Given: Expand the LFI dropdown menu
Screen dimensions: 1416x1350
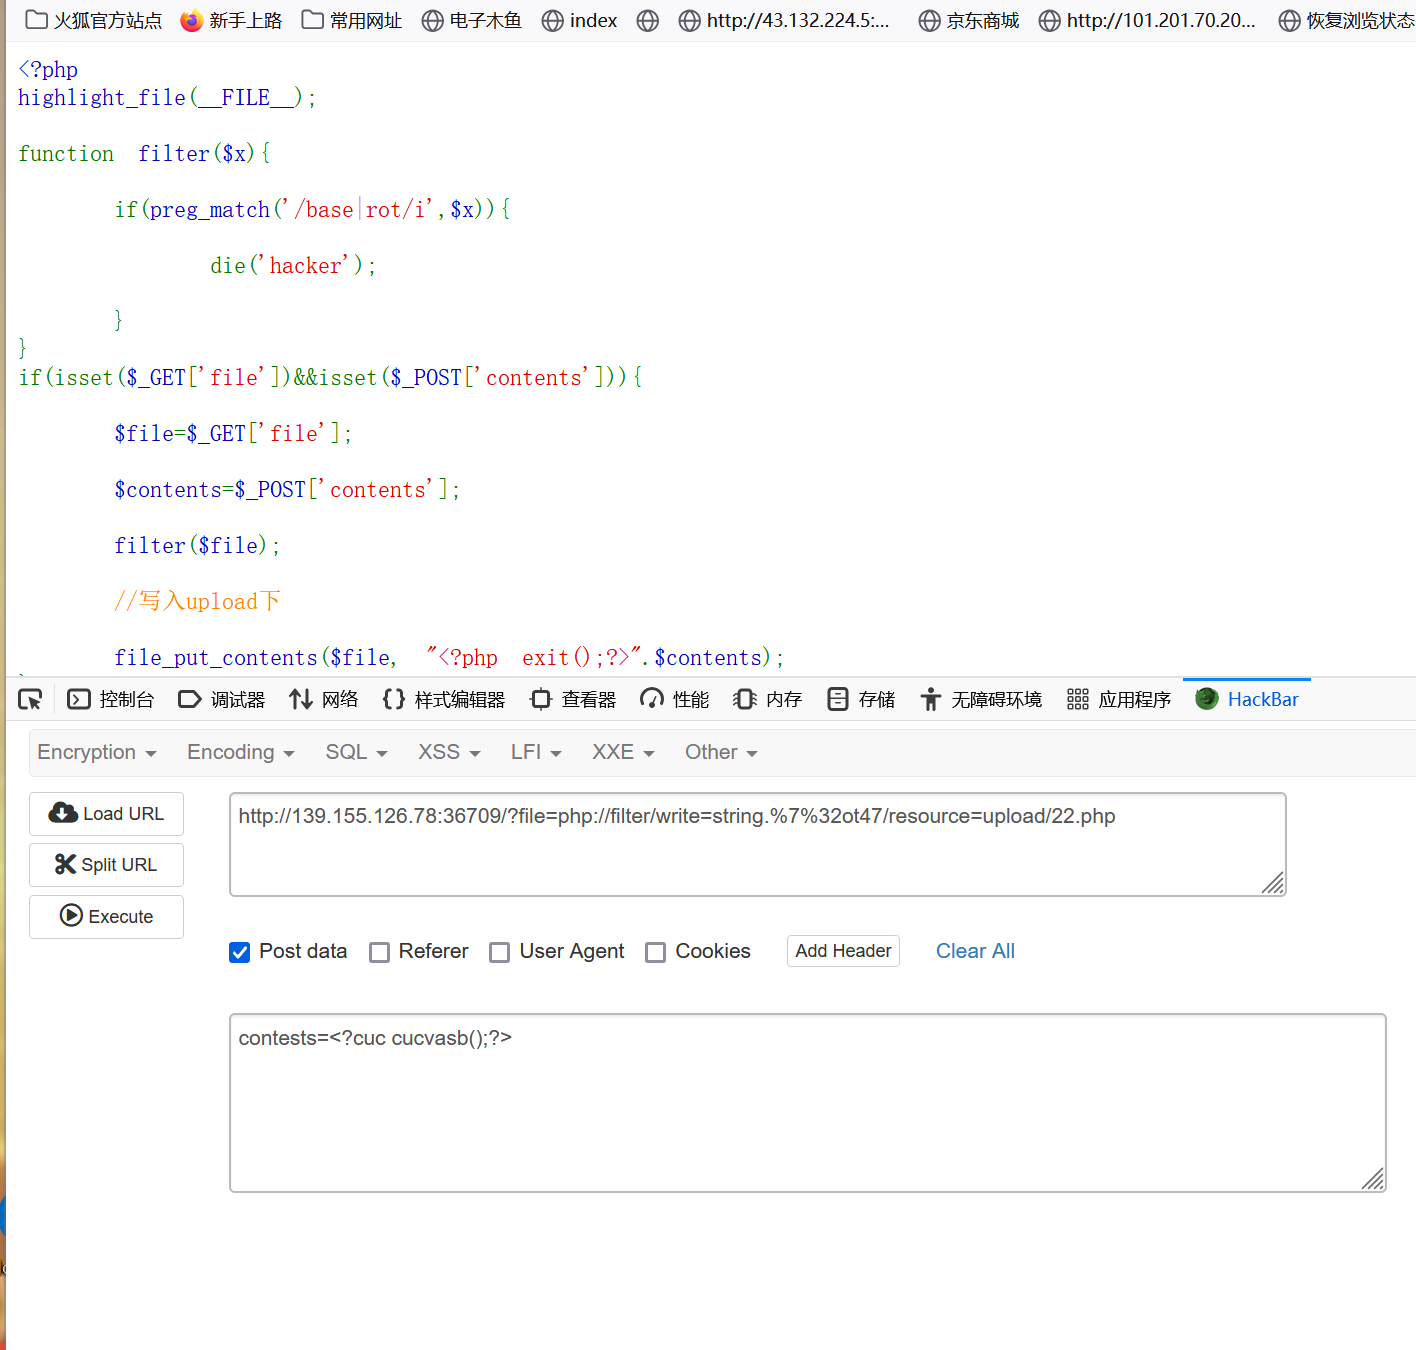Looking at the screenshot, I should [x=536, y=752].
